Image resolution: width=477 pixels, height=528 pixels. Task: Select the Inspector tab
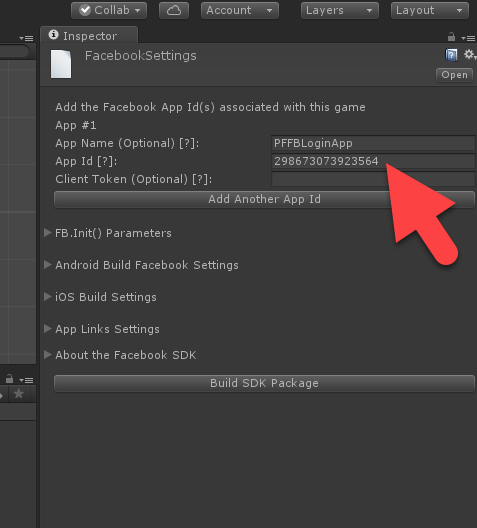89,35
